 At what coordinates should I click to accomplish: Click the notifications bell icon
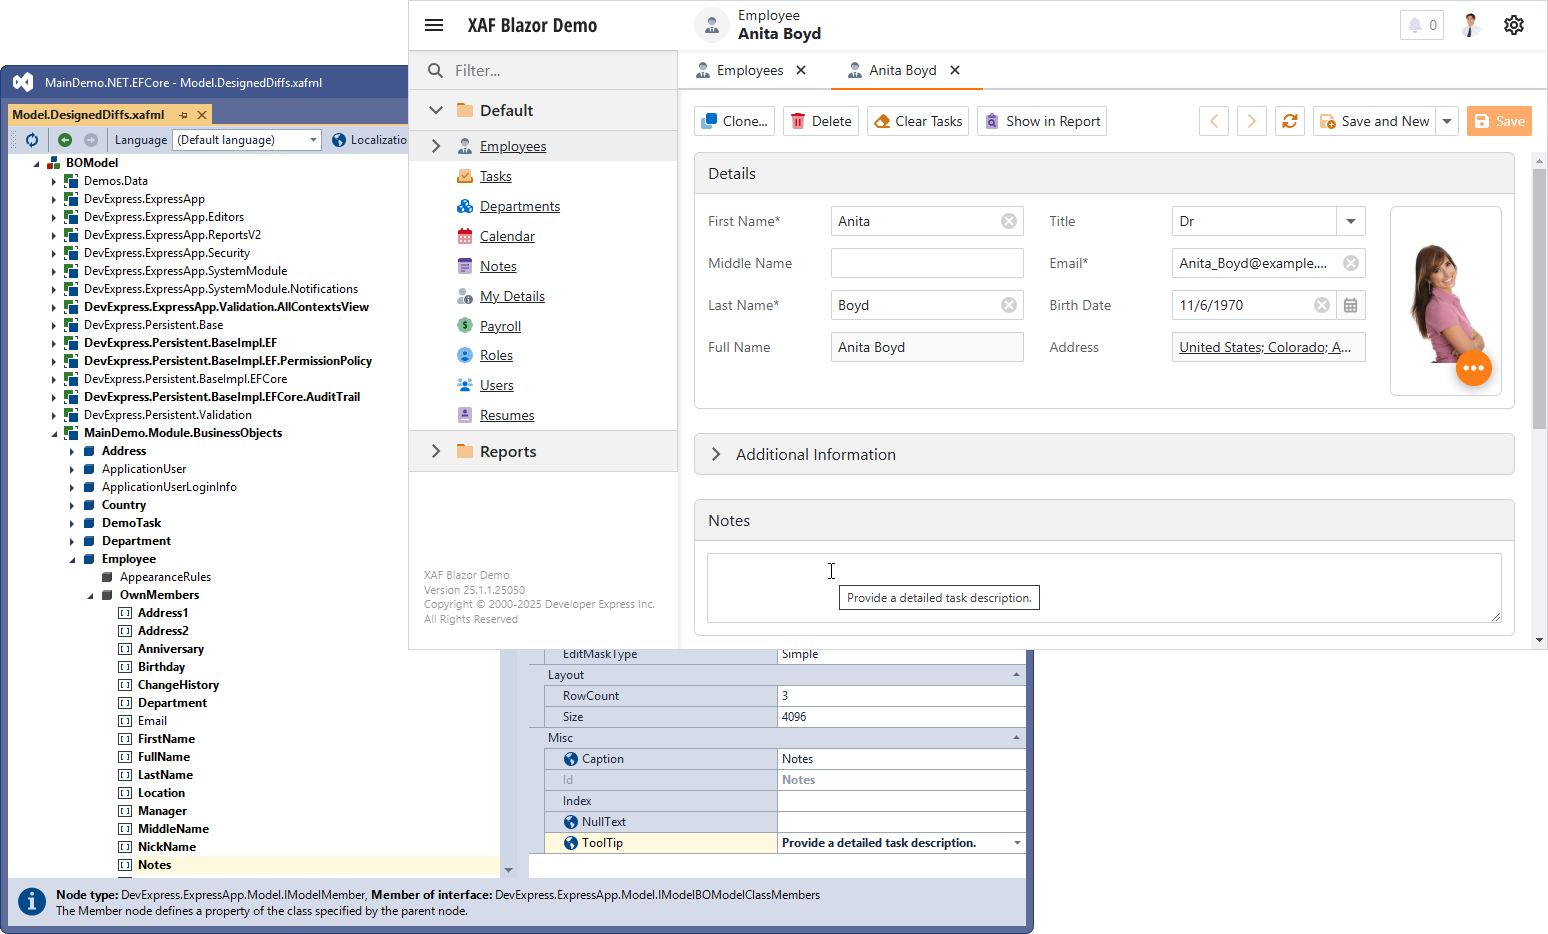[x=1421, y=25]
